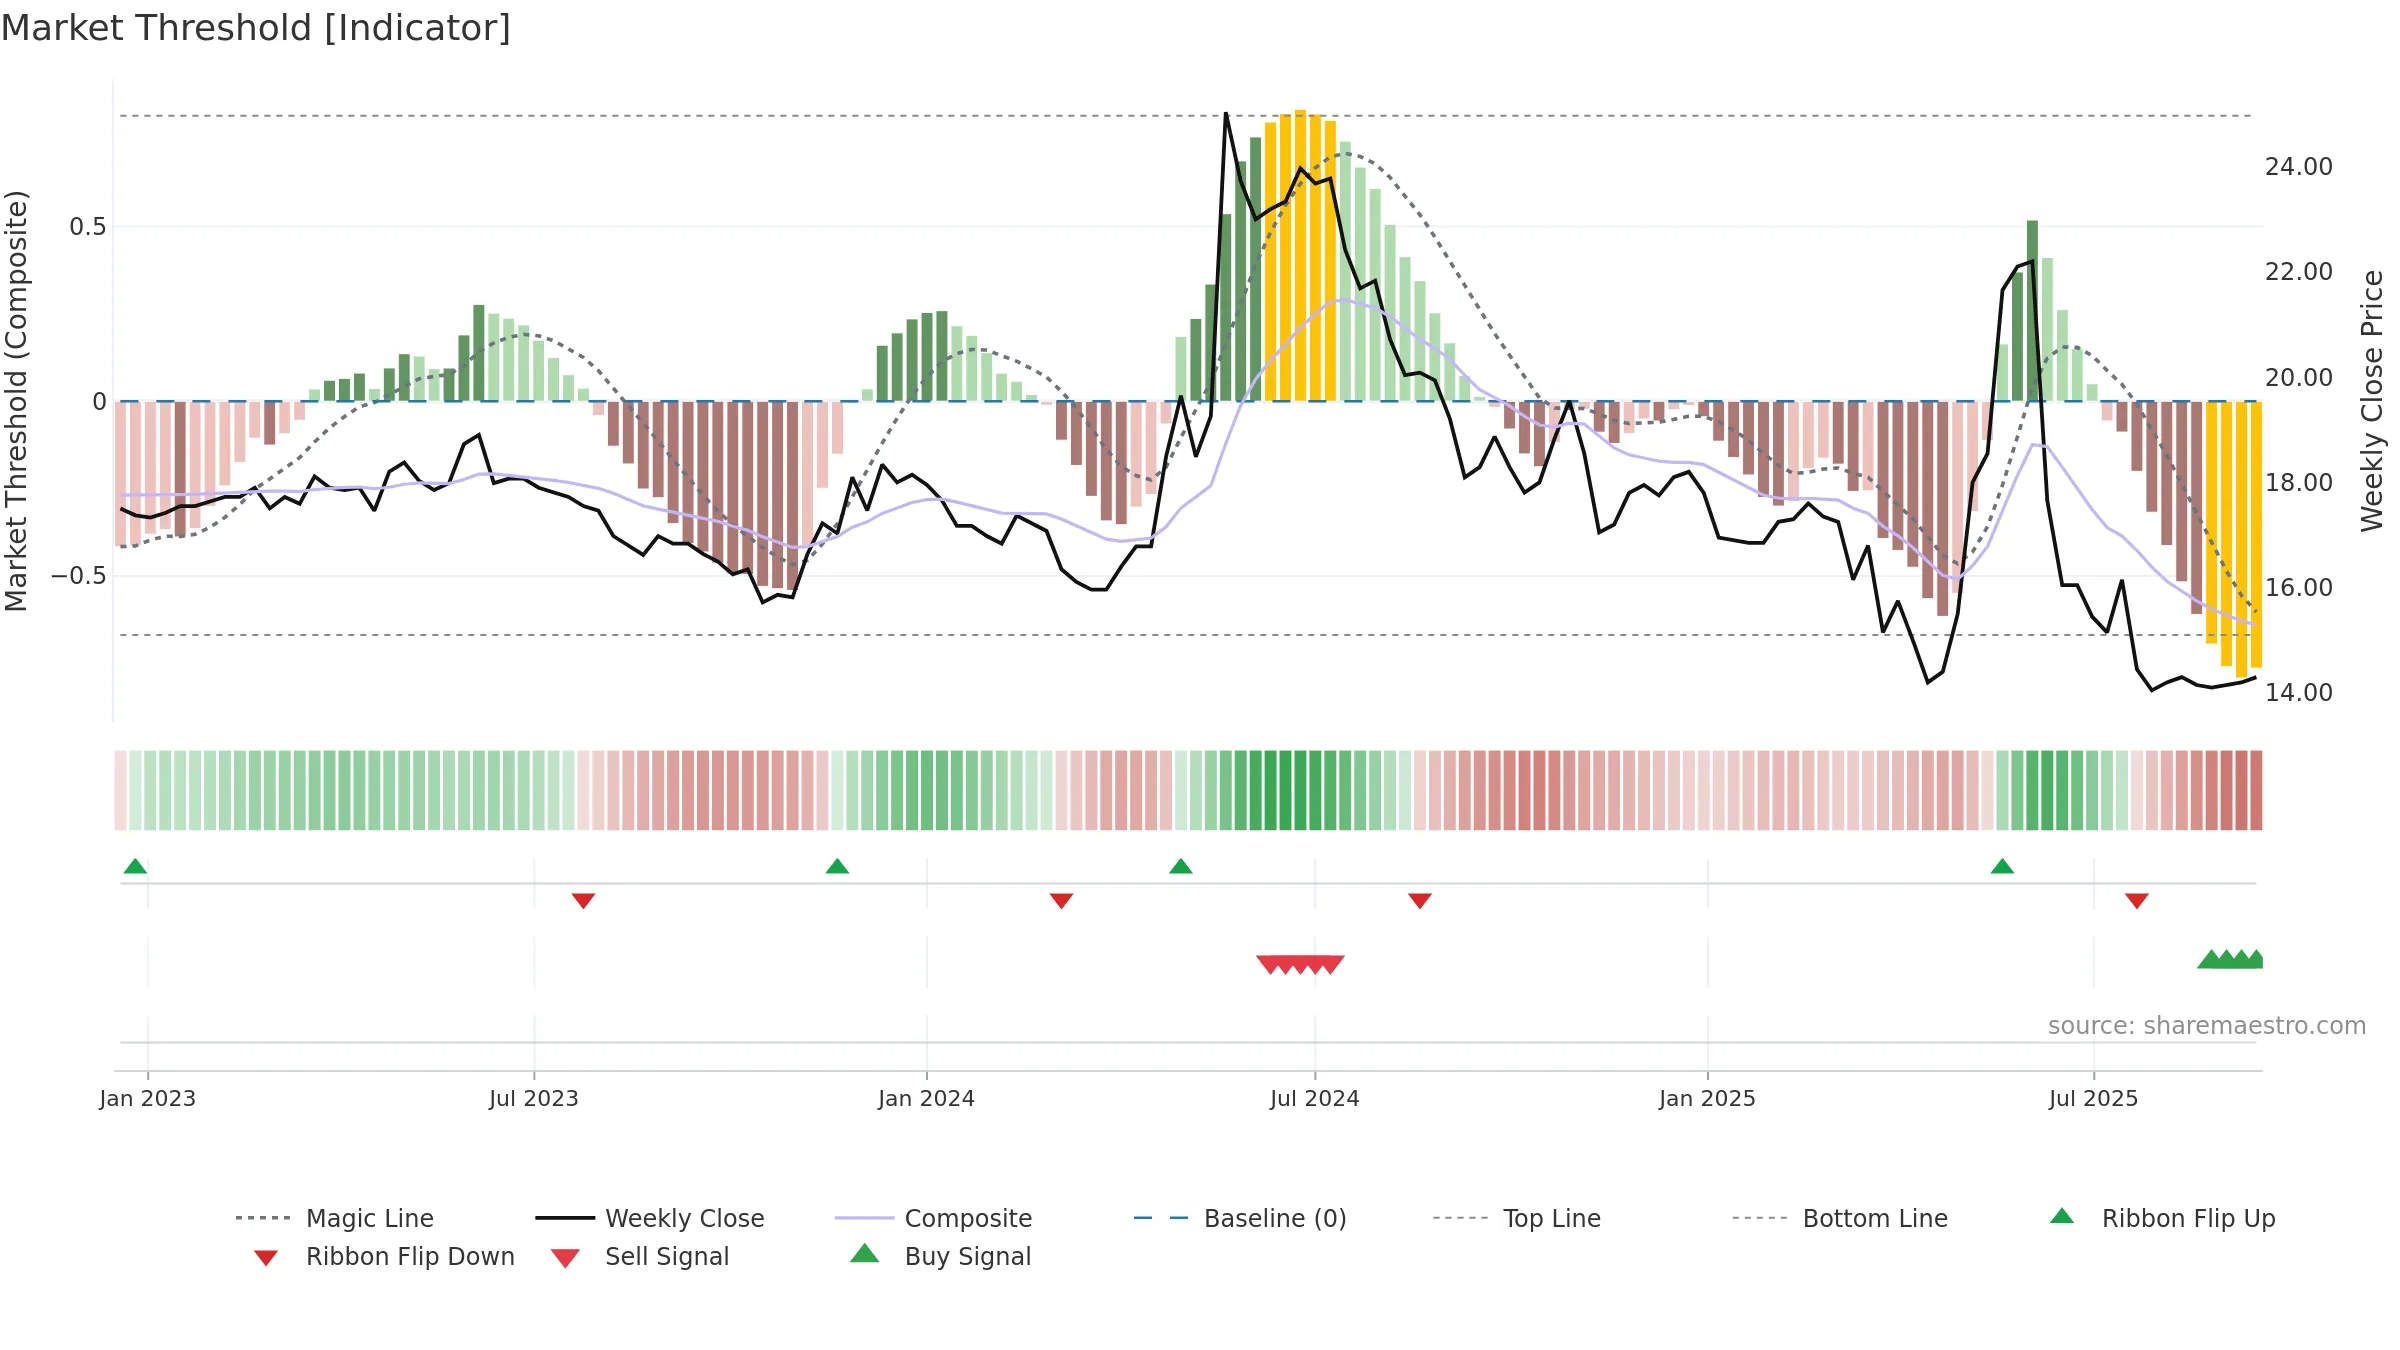Click the 22.00 price axis label
This screenshot has height=1350, width=2400.
click(2299, 272)
